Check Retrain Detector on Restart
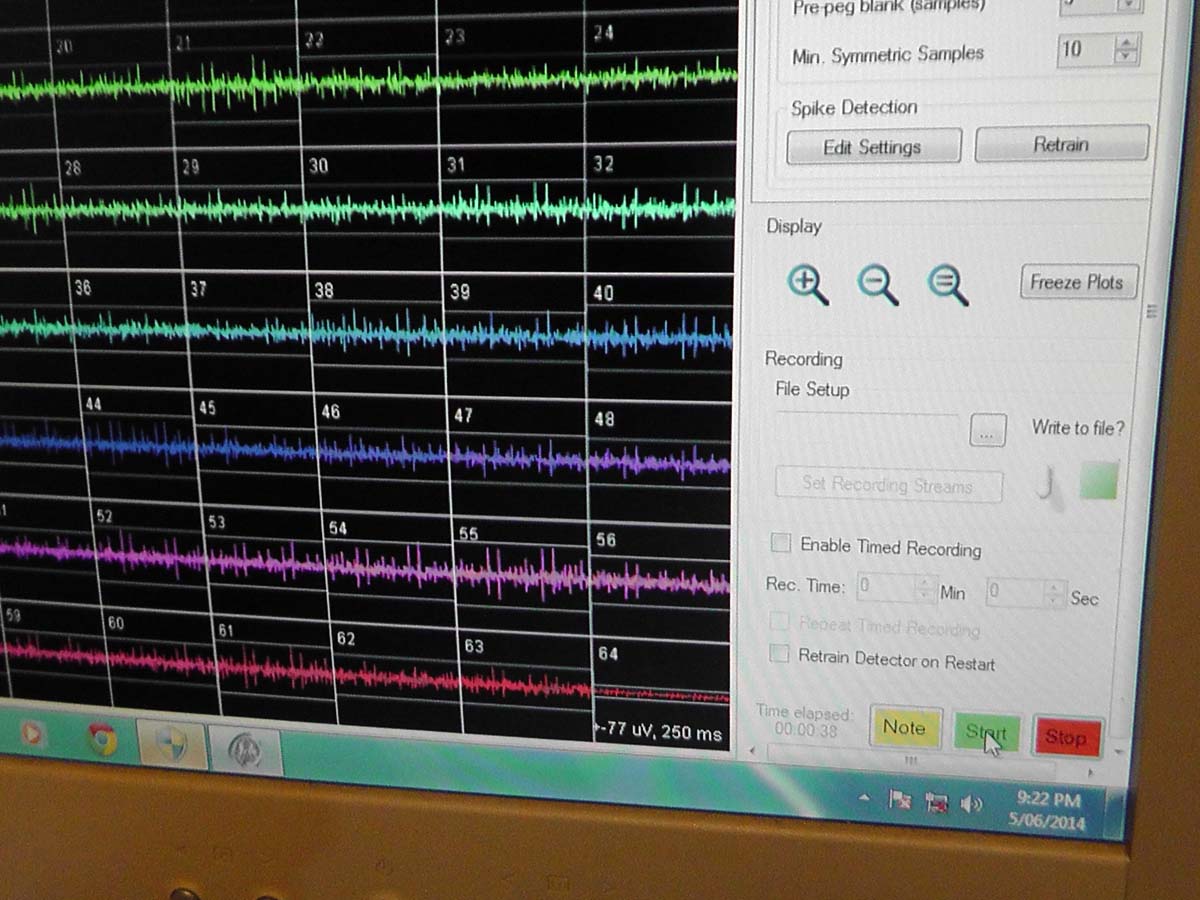 coord(779,654)
